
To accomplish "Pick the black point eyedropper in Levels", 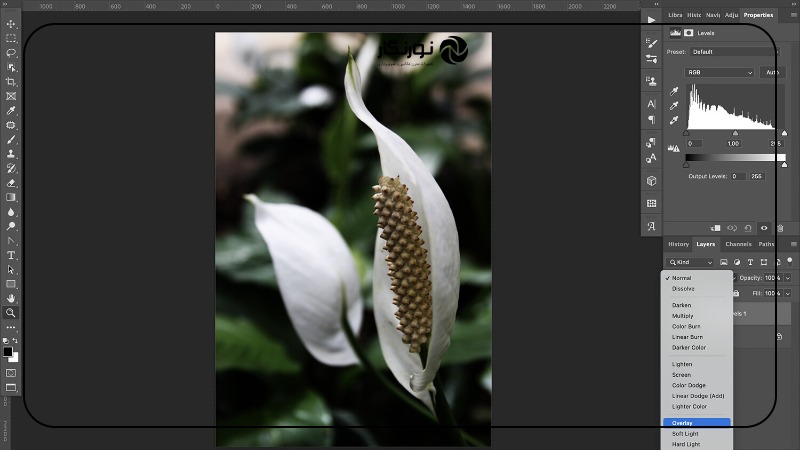I will point(674,91).
